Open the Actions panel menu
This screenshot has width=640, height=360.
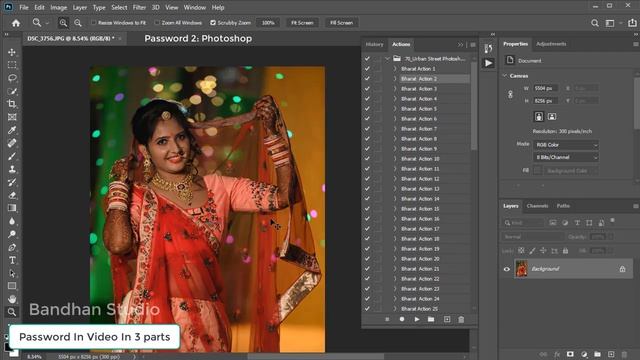click(473, 44)
